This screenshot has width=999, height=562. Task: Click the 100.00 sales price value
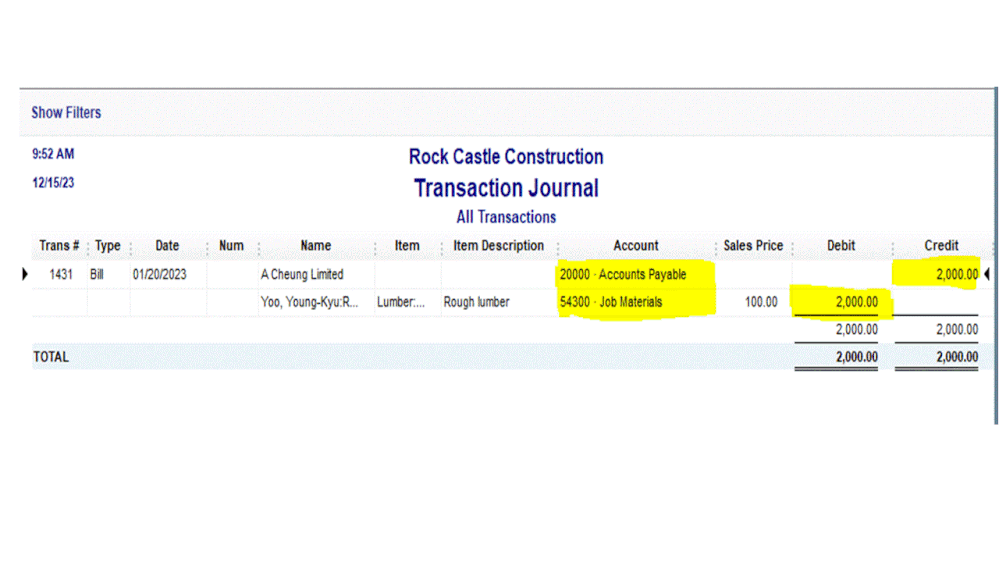click(x=761, y=302)
